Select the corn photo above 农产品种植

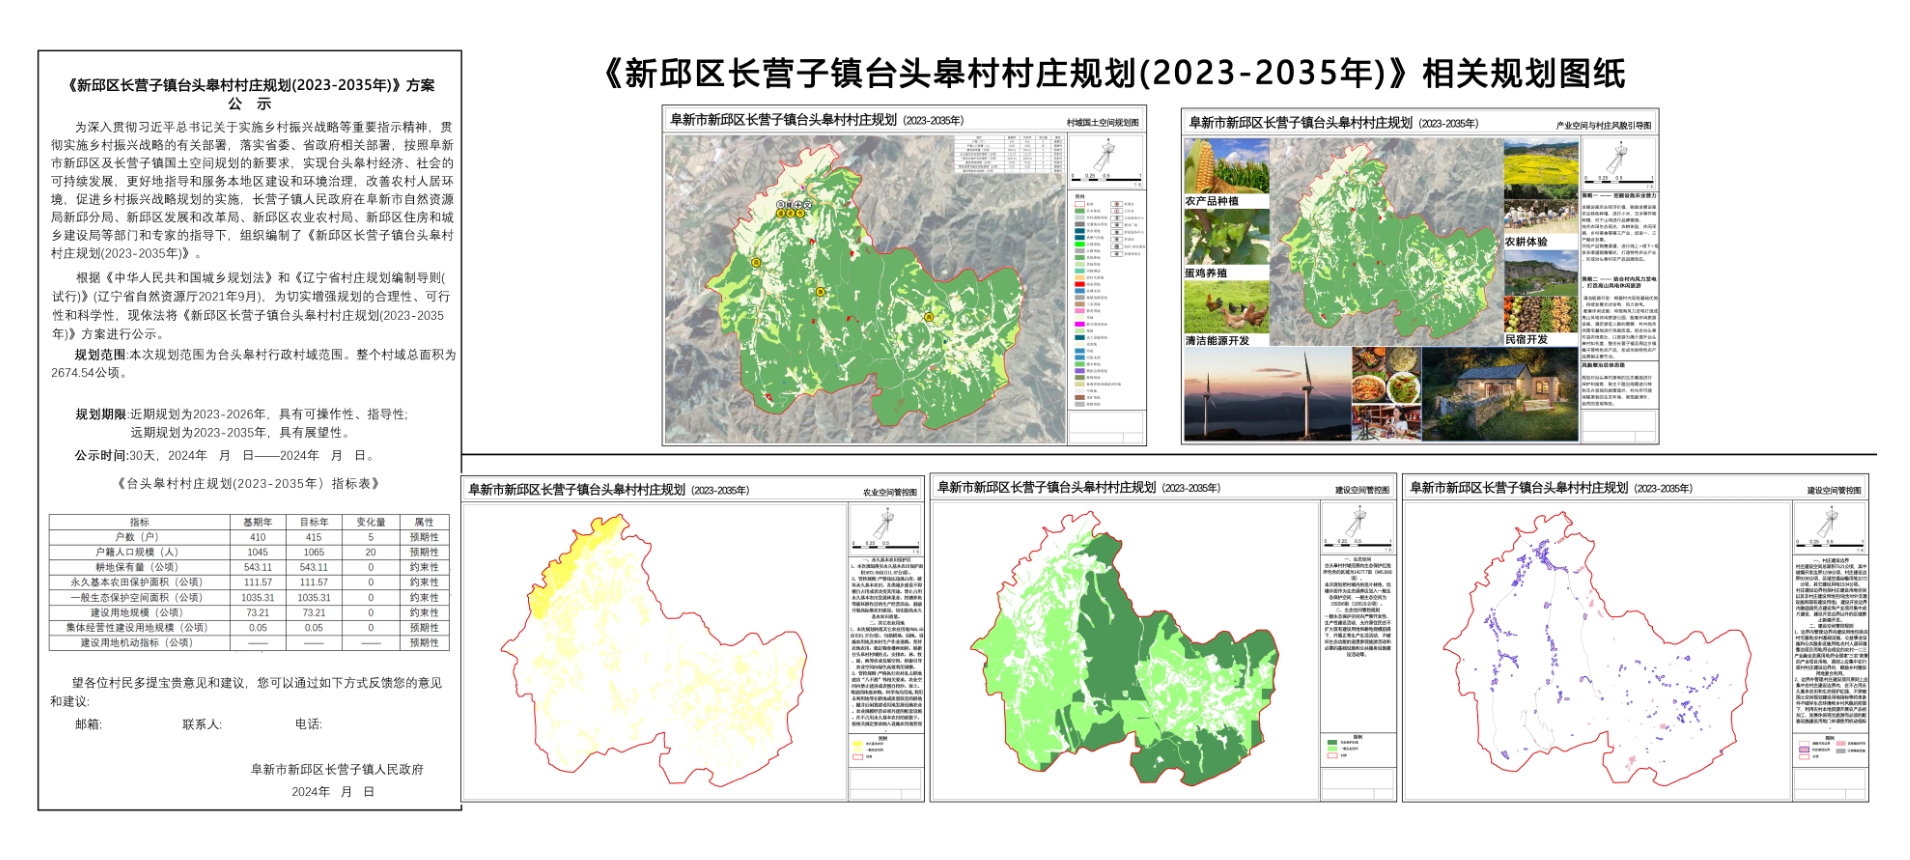coord(1226,165)
